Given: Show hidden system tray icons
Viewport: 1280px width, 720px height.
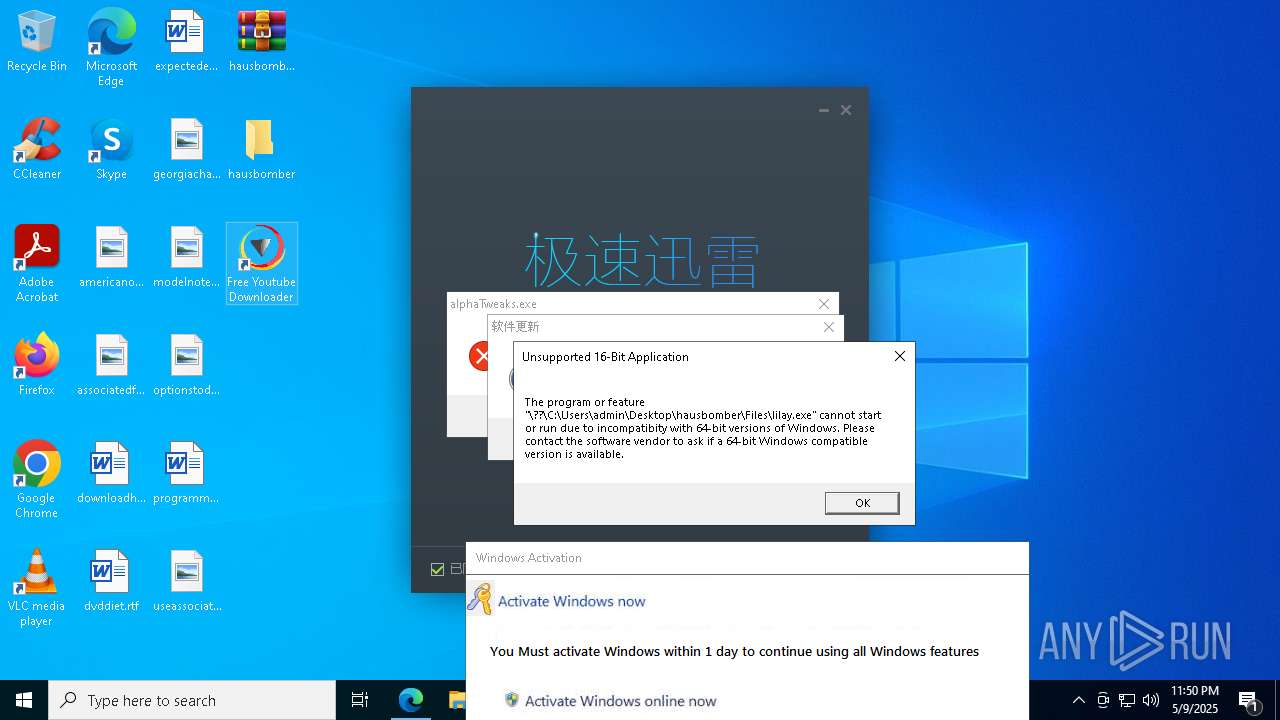Looking at the screenshot, I should tap(1078, 700).
